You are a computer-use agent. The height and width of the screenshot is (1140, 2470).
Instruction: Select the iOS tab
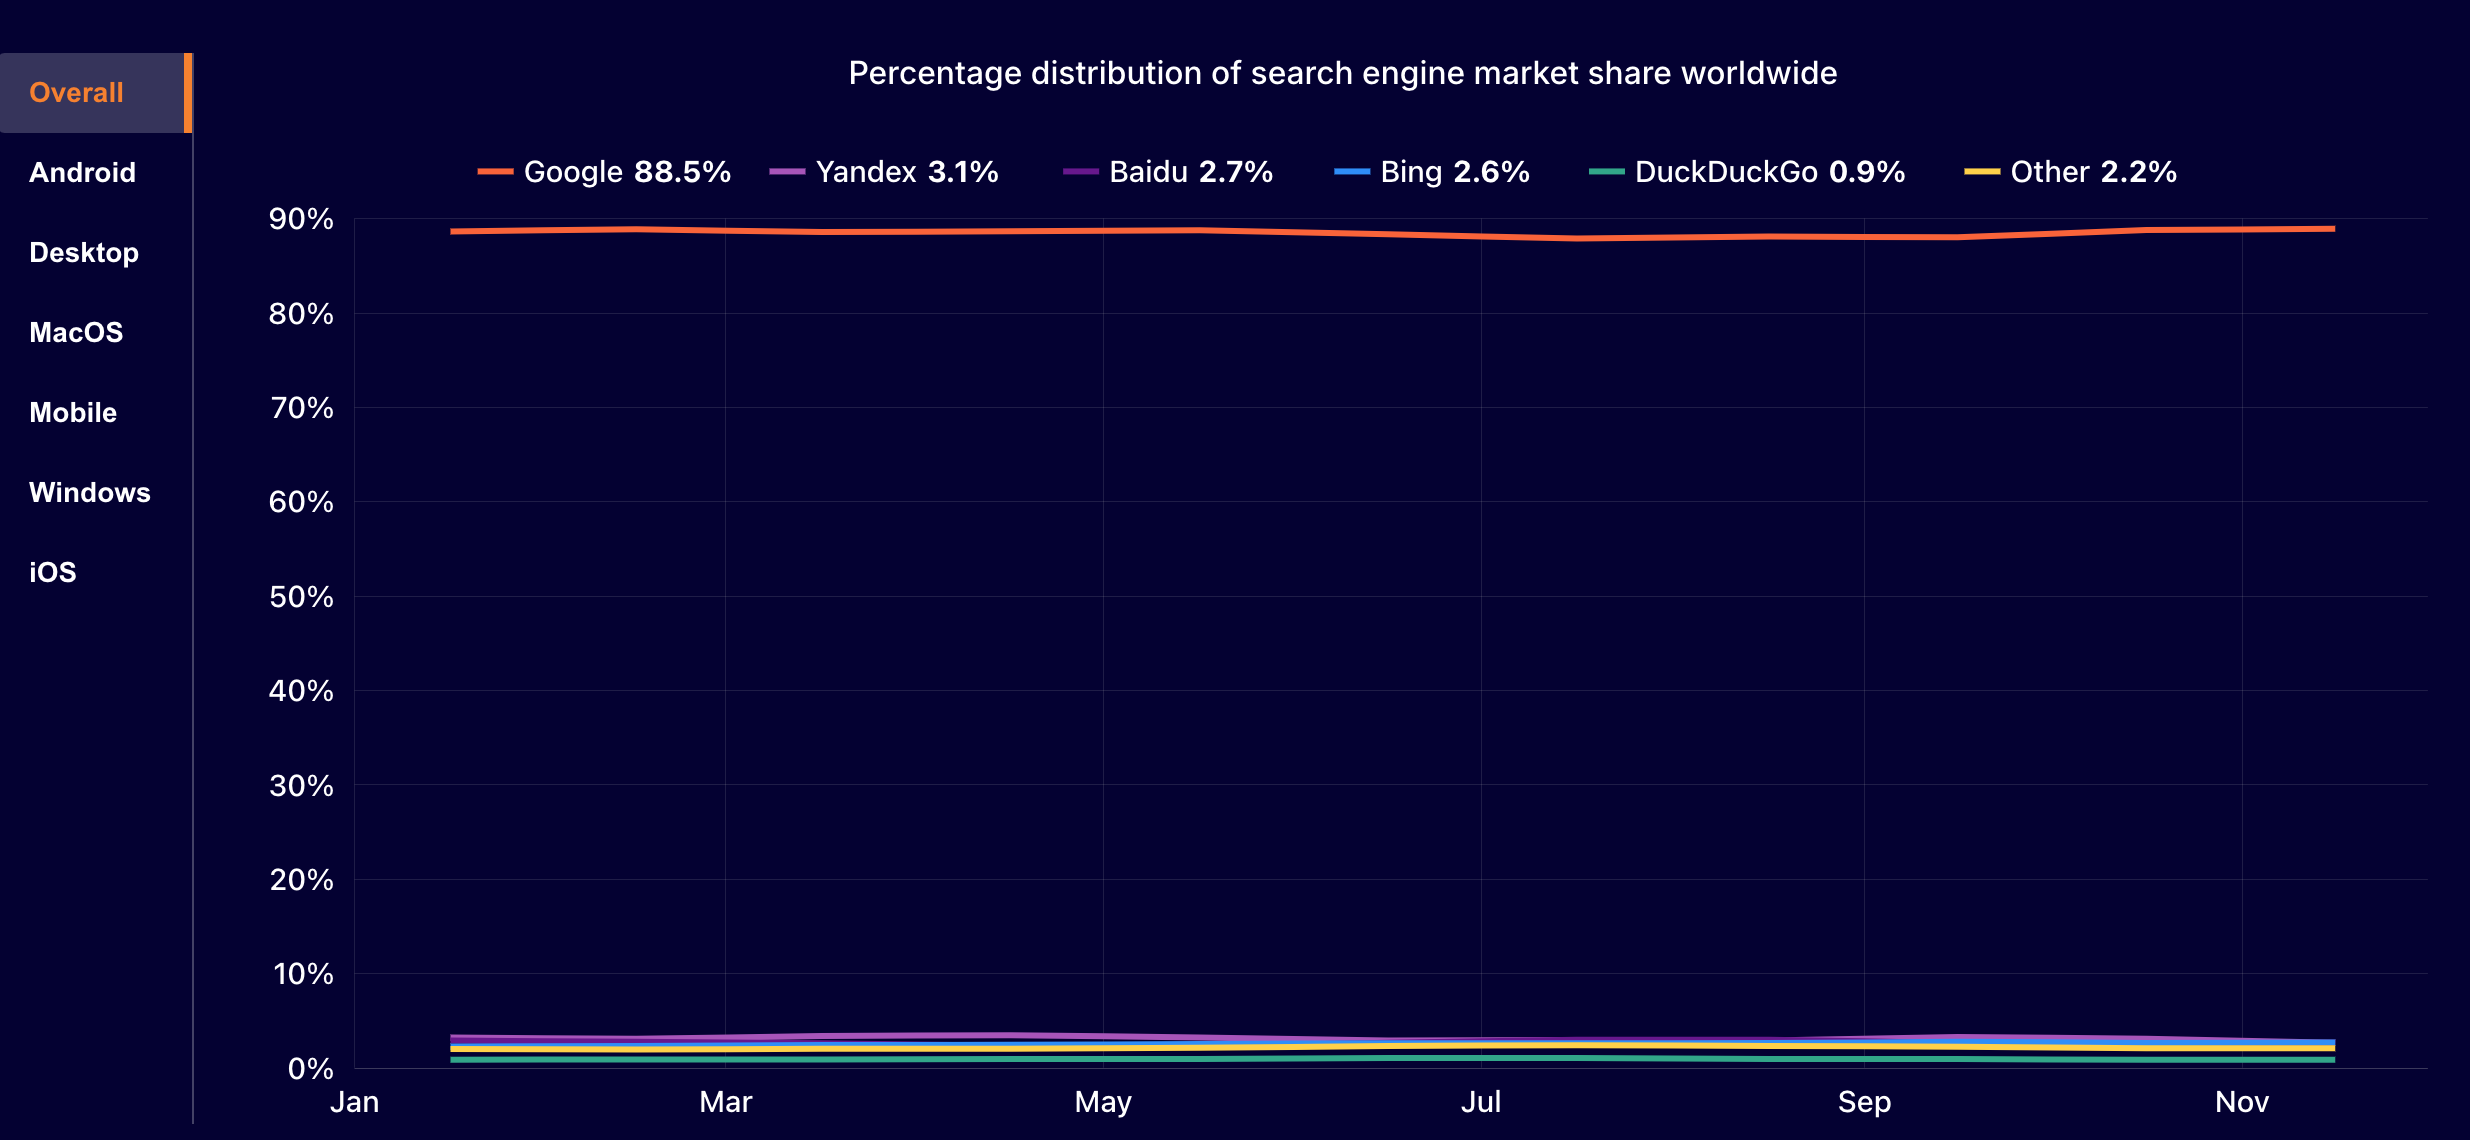(53, 573)
